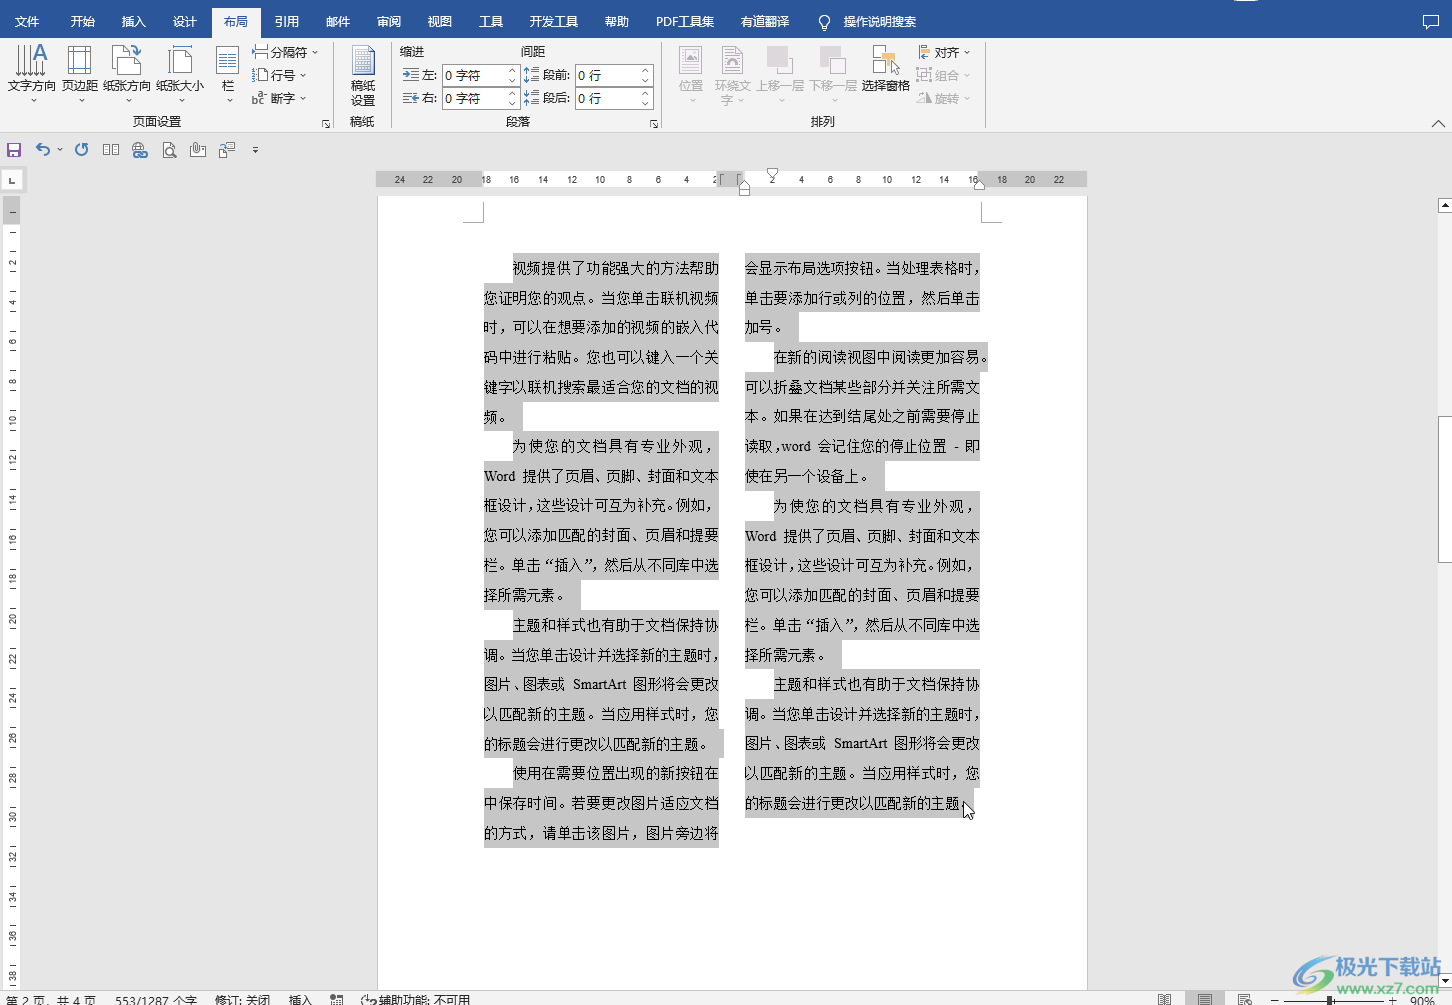Click the side-by-side pages icon

coord(111,150)
